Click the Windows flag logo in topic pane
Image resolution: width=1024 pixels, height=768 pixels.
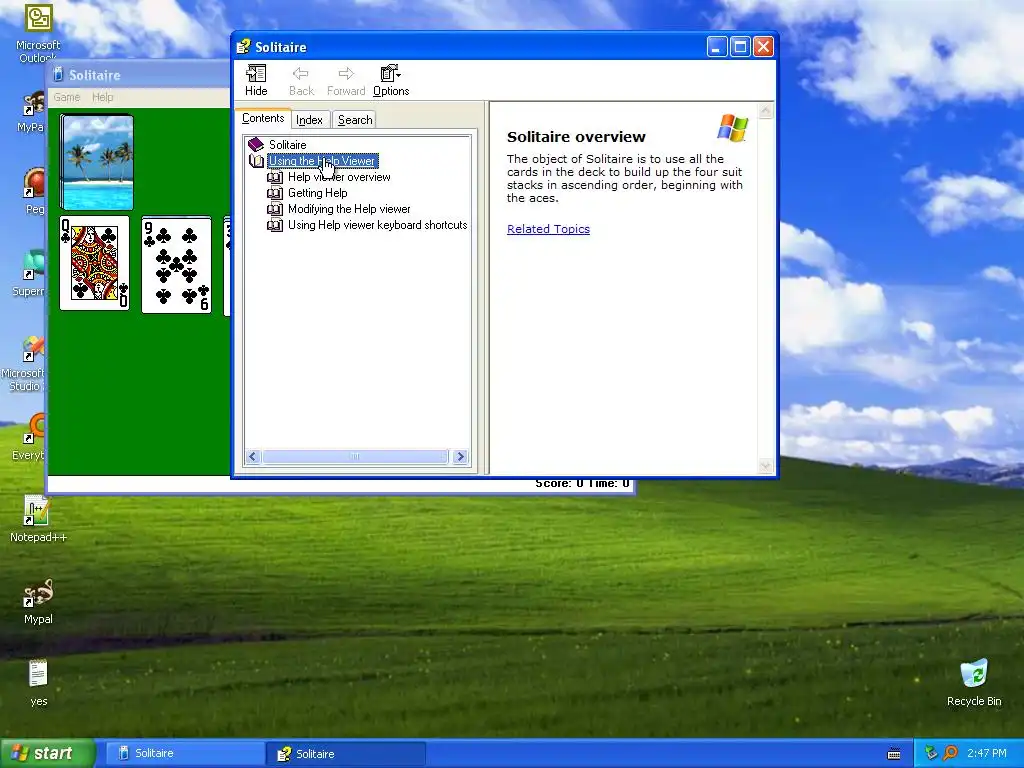[x=732, y=128]
